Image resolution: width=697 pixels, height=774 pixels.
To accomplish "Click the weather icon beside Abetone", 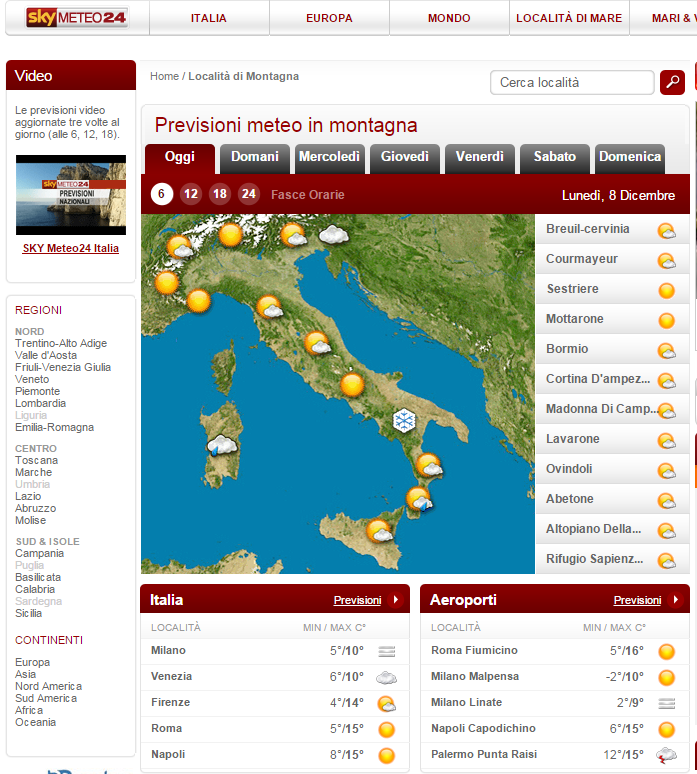I will click(666, 501).
